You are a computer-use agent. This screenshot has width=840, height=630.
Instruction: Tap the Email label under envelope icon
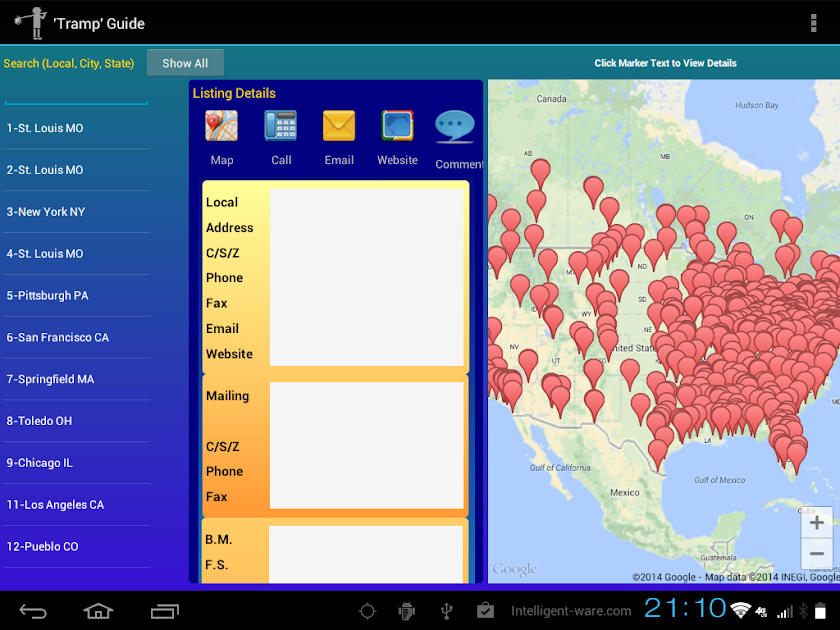tap(339, 160)
